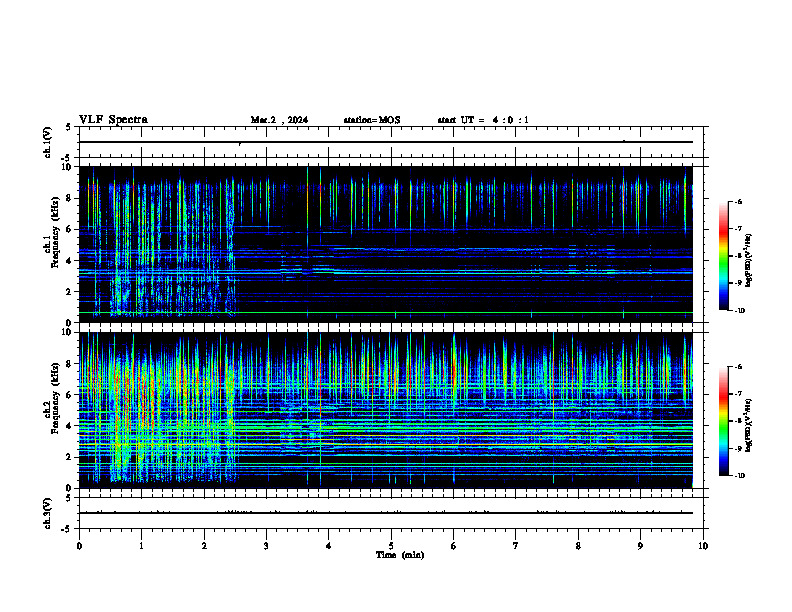Click the "-5" tick of the ch.3(V) axis
Viewport: 792px width, 612px height.
click(66, 529)
